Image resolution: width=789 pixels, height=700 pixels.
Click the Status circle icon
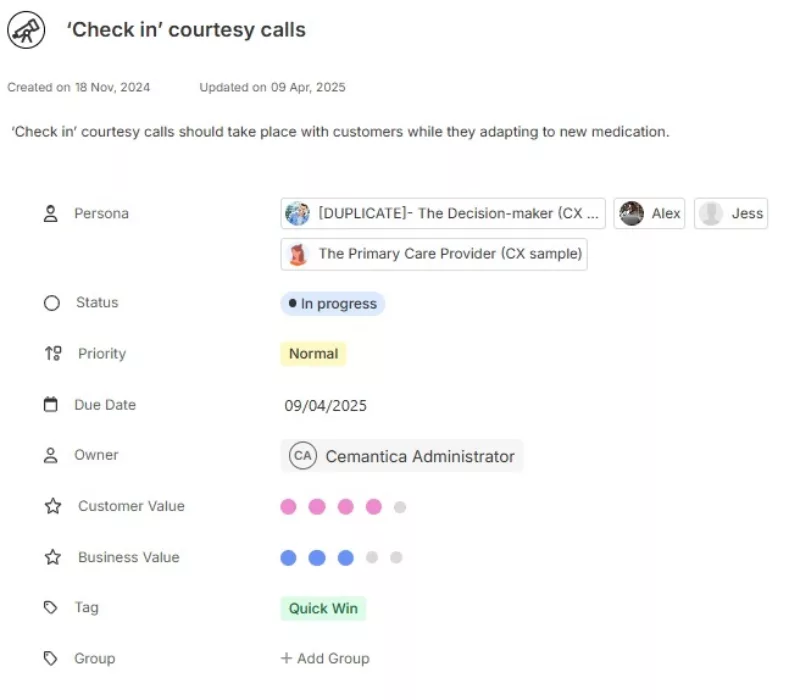click(x=52, y=303)
